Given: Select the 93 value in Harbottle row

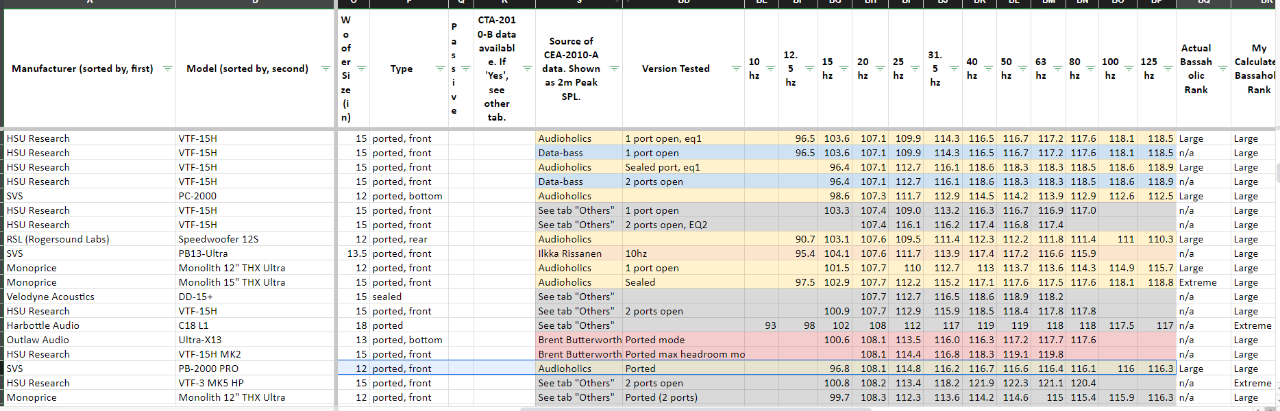Looking at the screenshot, I should point(763,326).
